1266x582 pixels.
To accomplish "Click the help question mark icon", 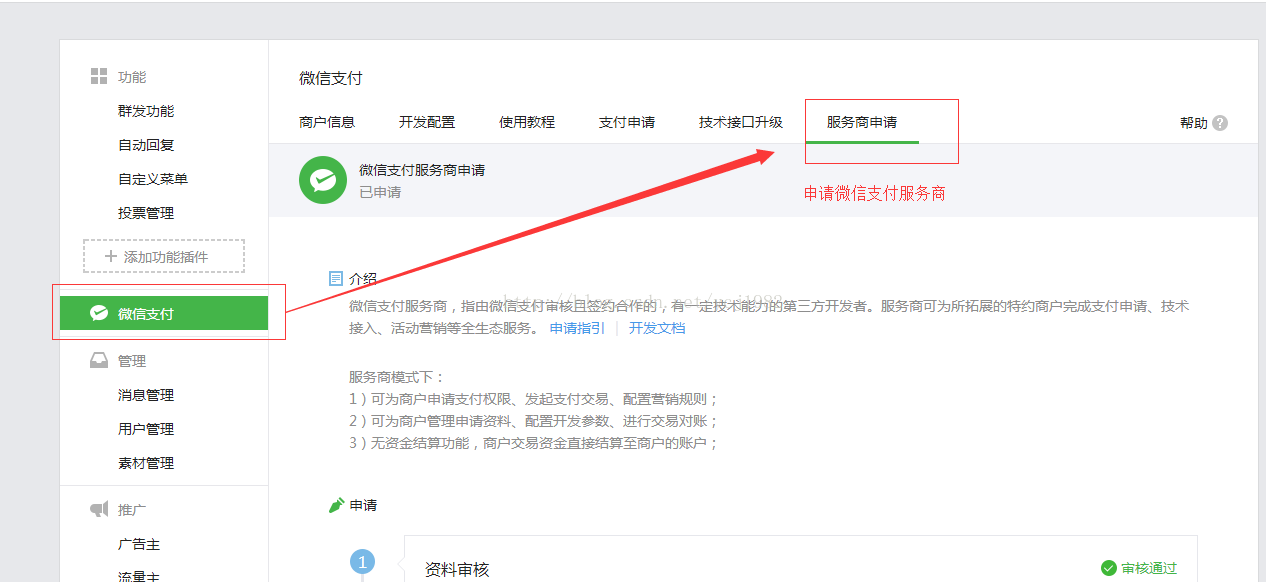I will [x=1219, y=123].
